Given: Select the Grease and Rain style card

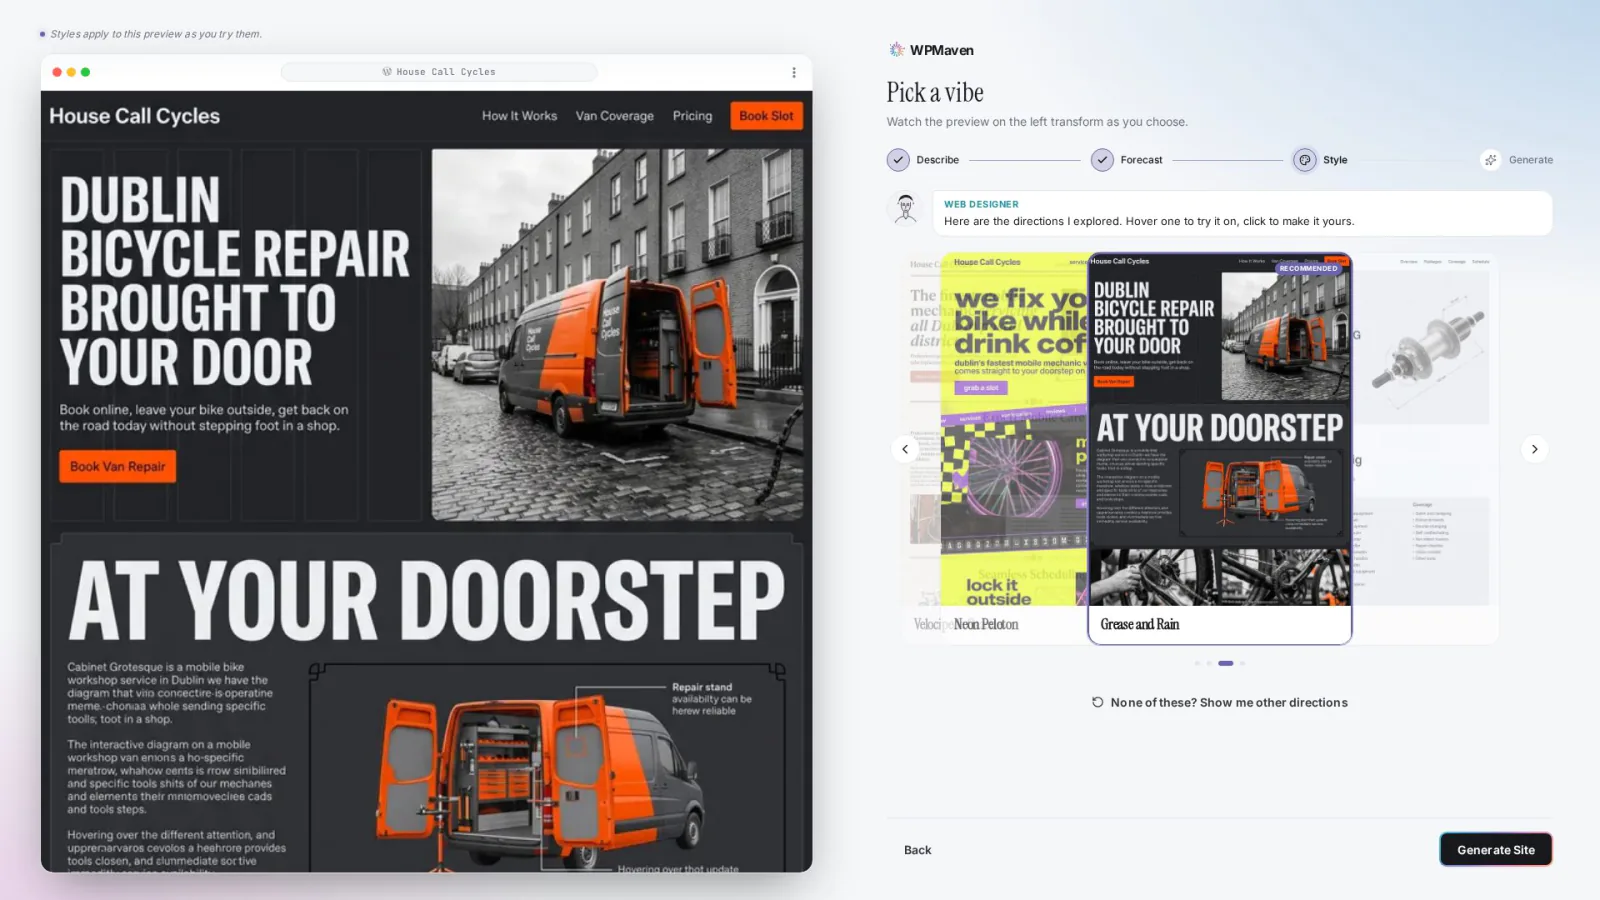Looking at the screenshot, I should click(1219, 448).
